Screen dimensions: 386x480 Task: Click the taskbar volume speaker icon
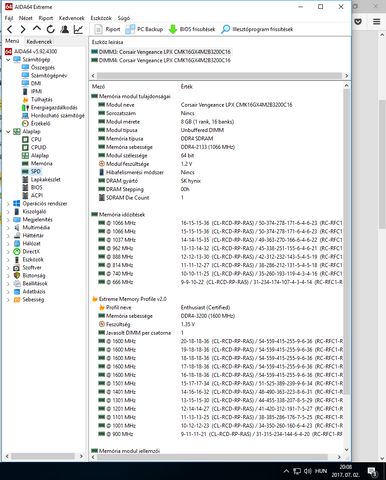(x=307, y=471)
